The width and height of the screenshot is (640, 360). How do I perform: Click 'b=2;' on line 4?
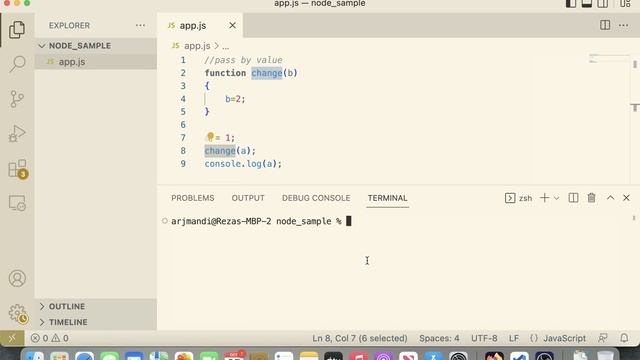235,99
